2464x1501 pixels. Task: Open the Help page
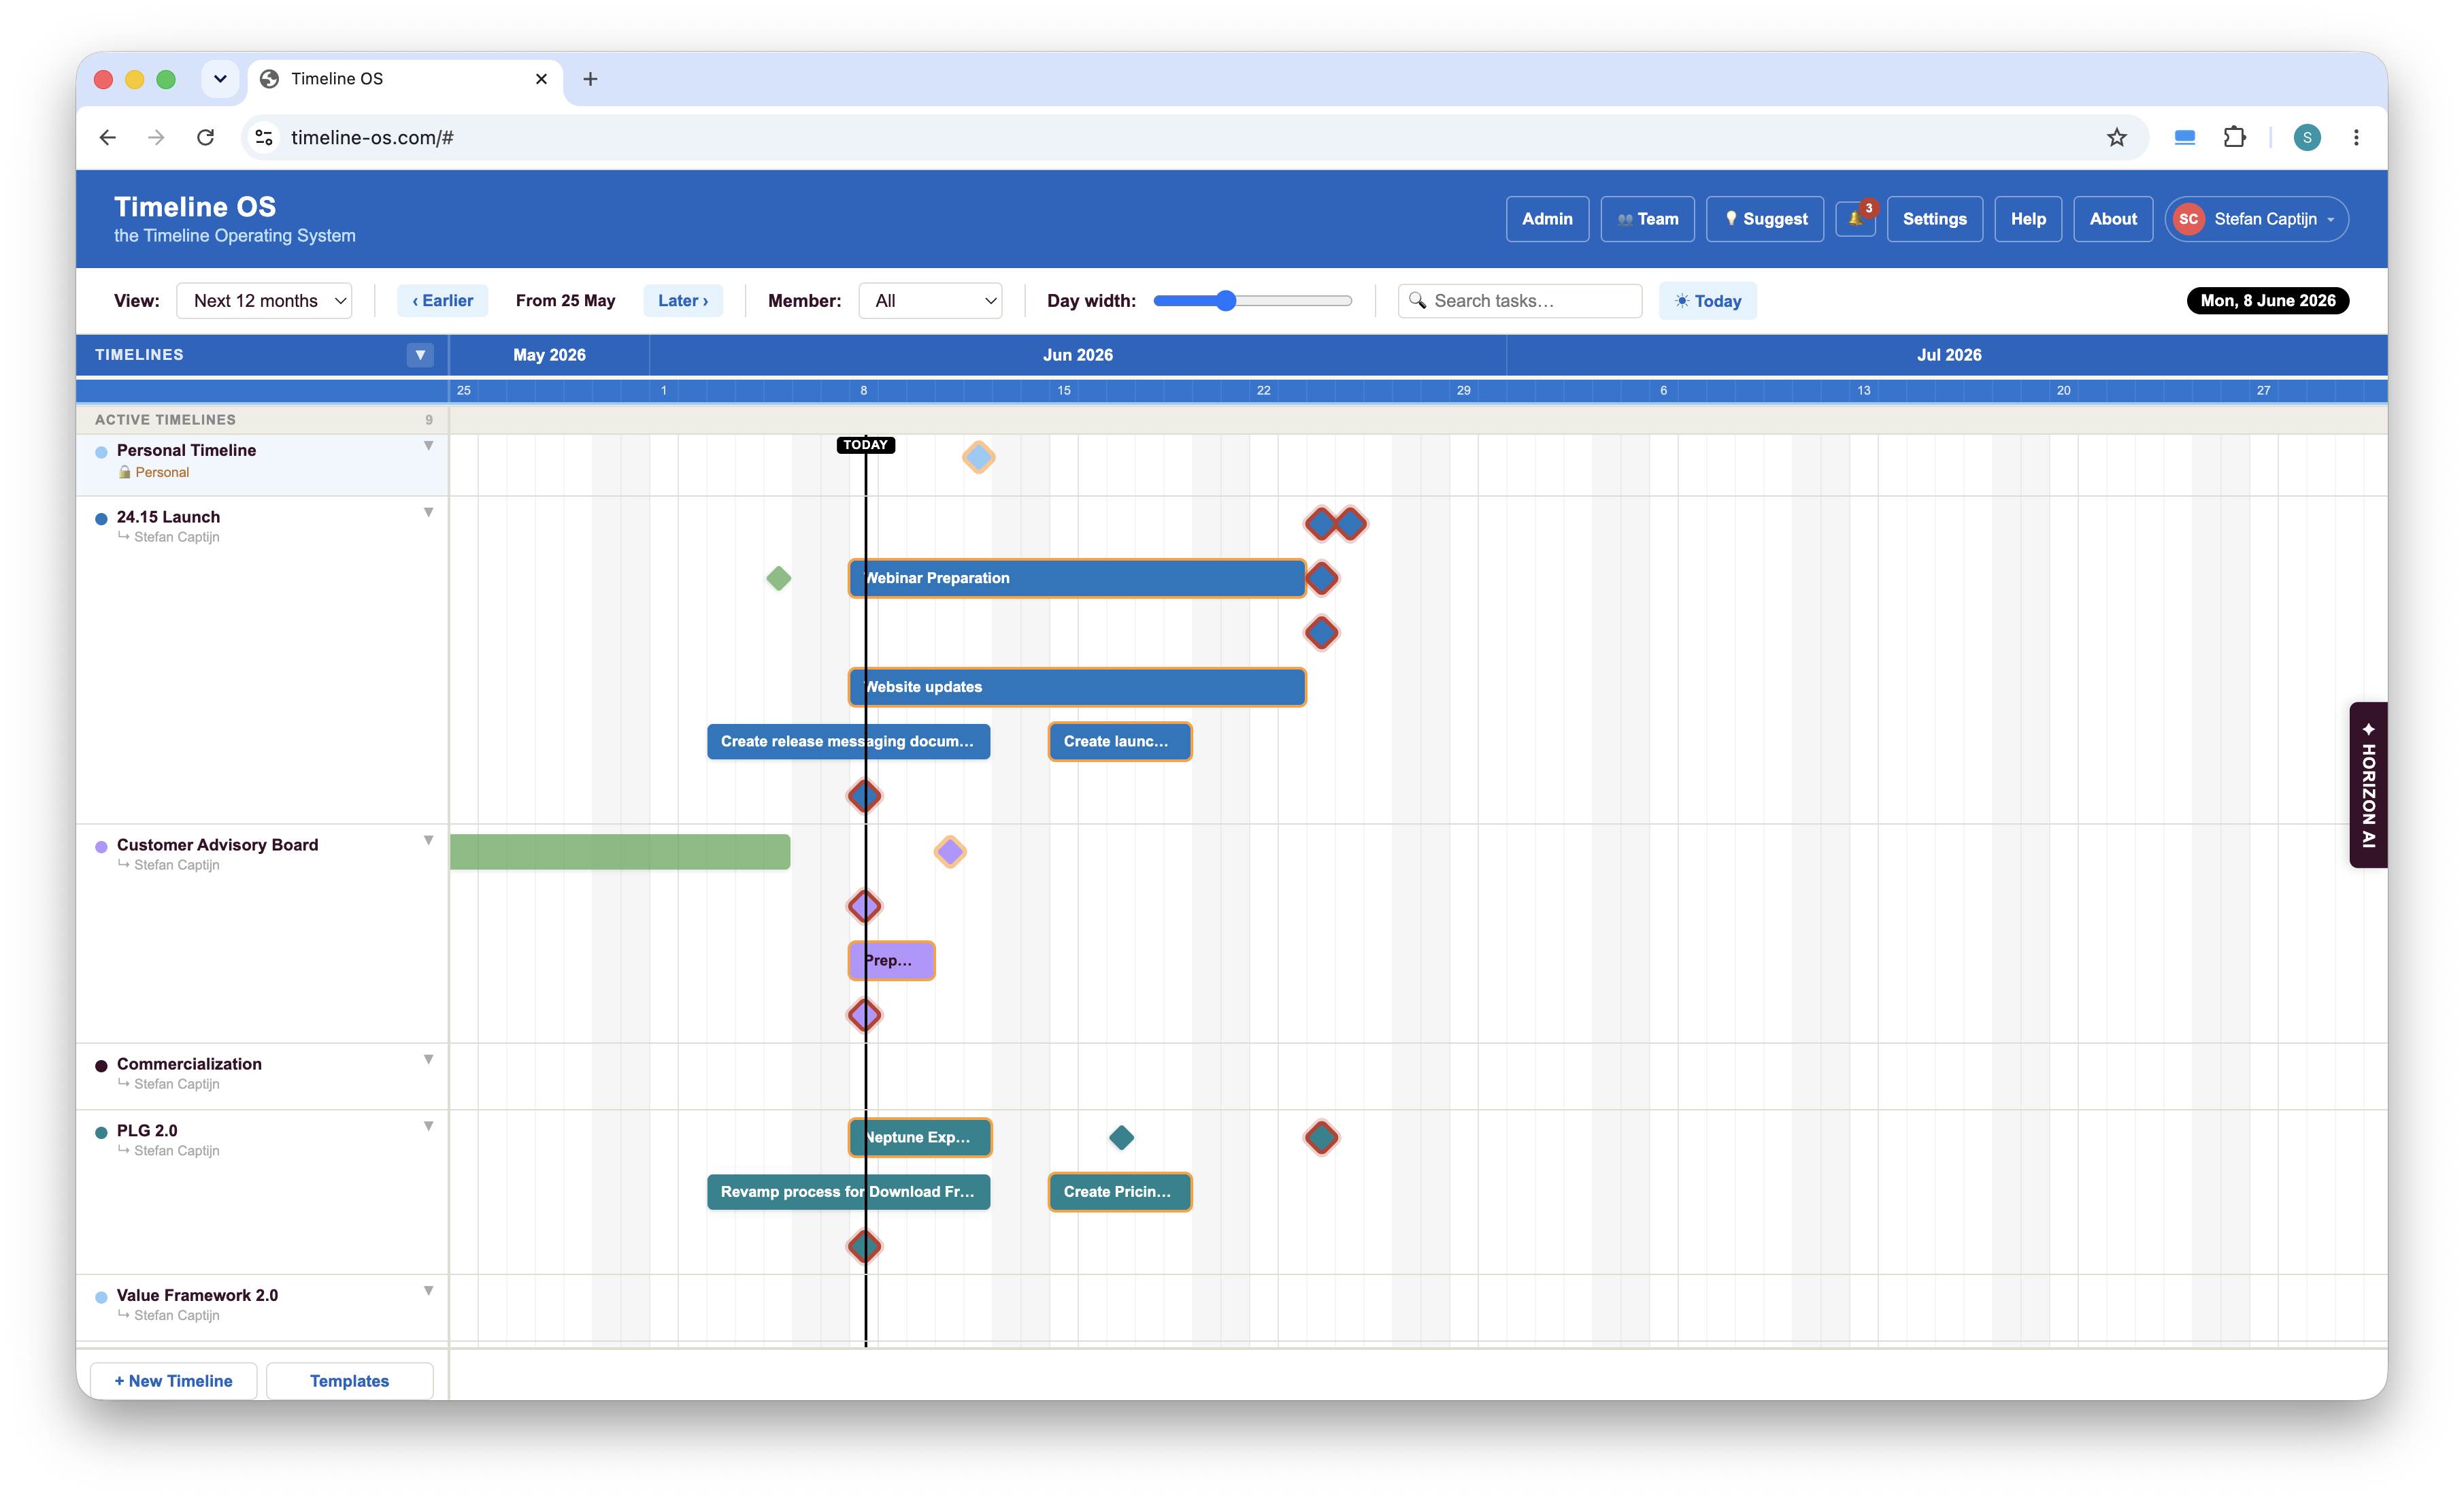point(2028,219)
